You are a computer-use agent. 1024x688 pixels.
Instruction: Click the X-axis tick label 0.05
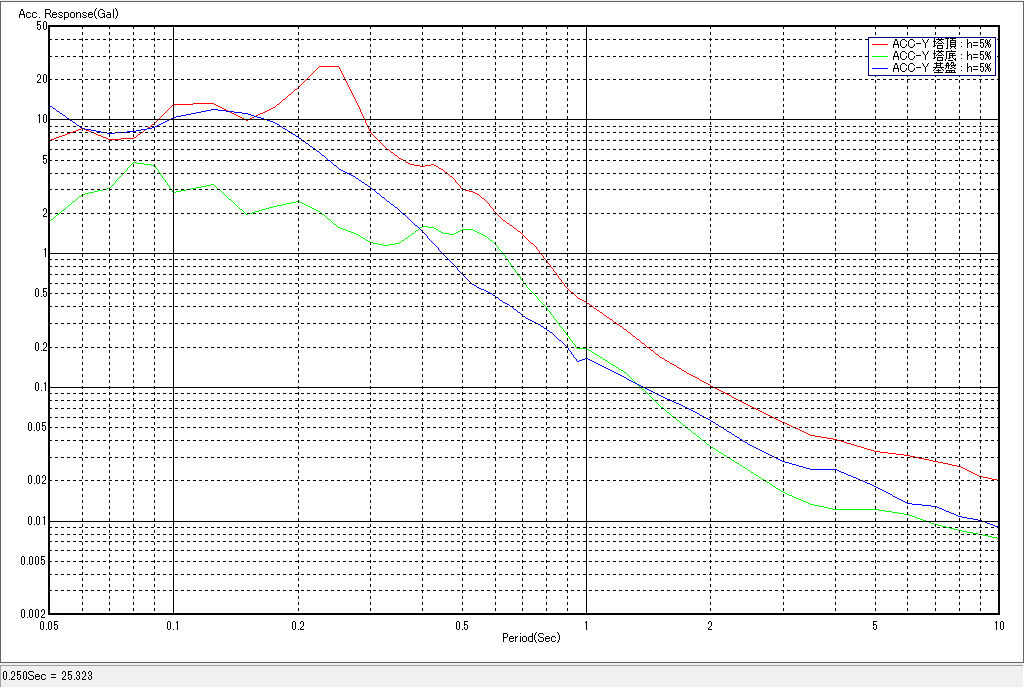[x=48, y=624]
